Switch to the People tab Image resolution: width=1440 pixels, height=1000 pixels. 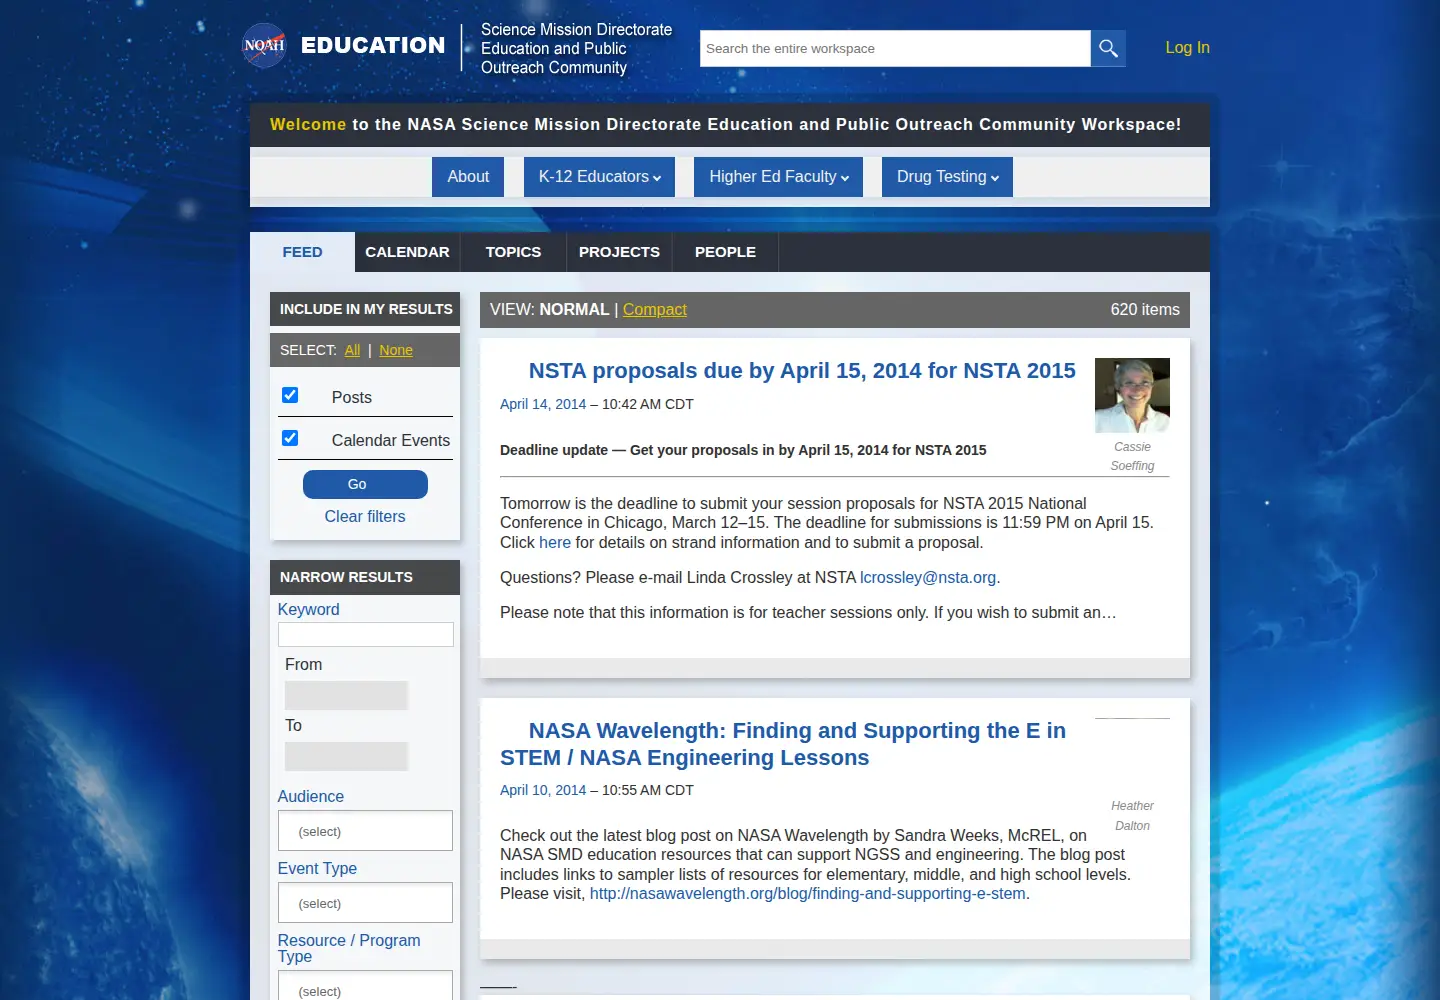click(x=725, y=252)
